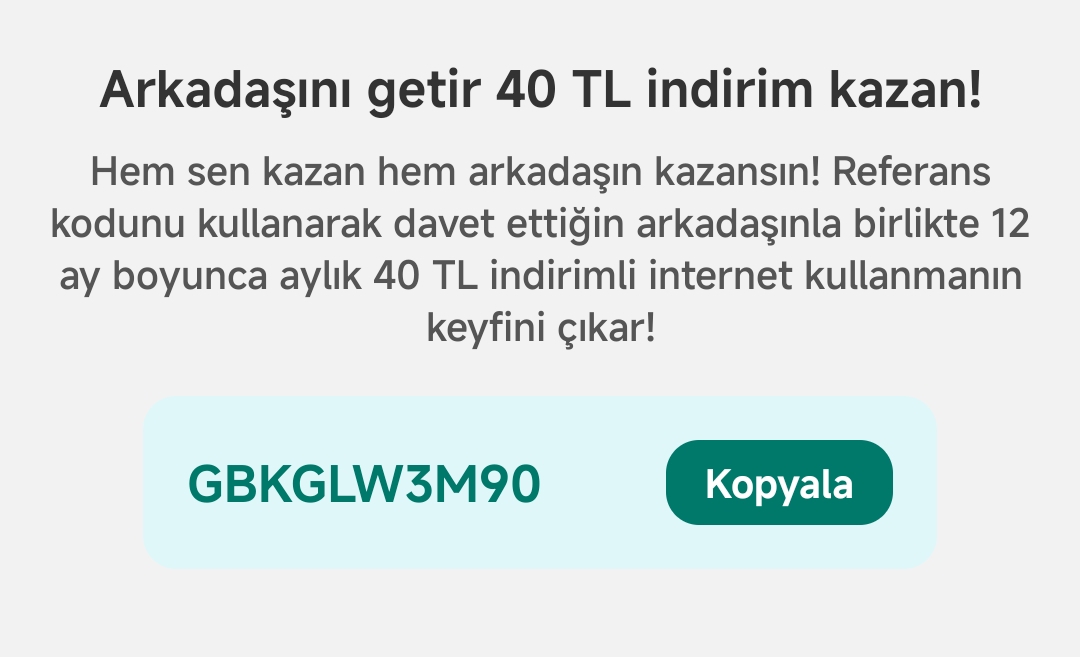Select the referral code GBKGLW3M90
This screenshot has width=1080, height=657.
364,484
